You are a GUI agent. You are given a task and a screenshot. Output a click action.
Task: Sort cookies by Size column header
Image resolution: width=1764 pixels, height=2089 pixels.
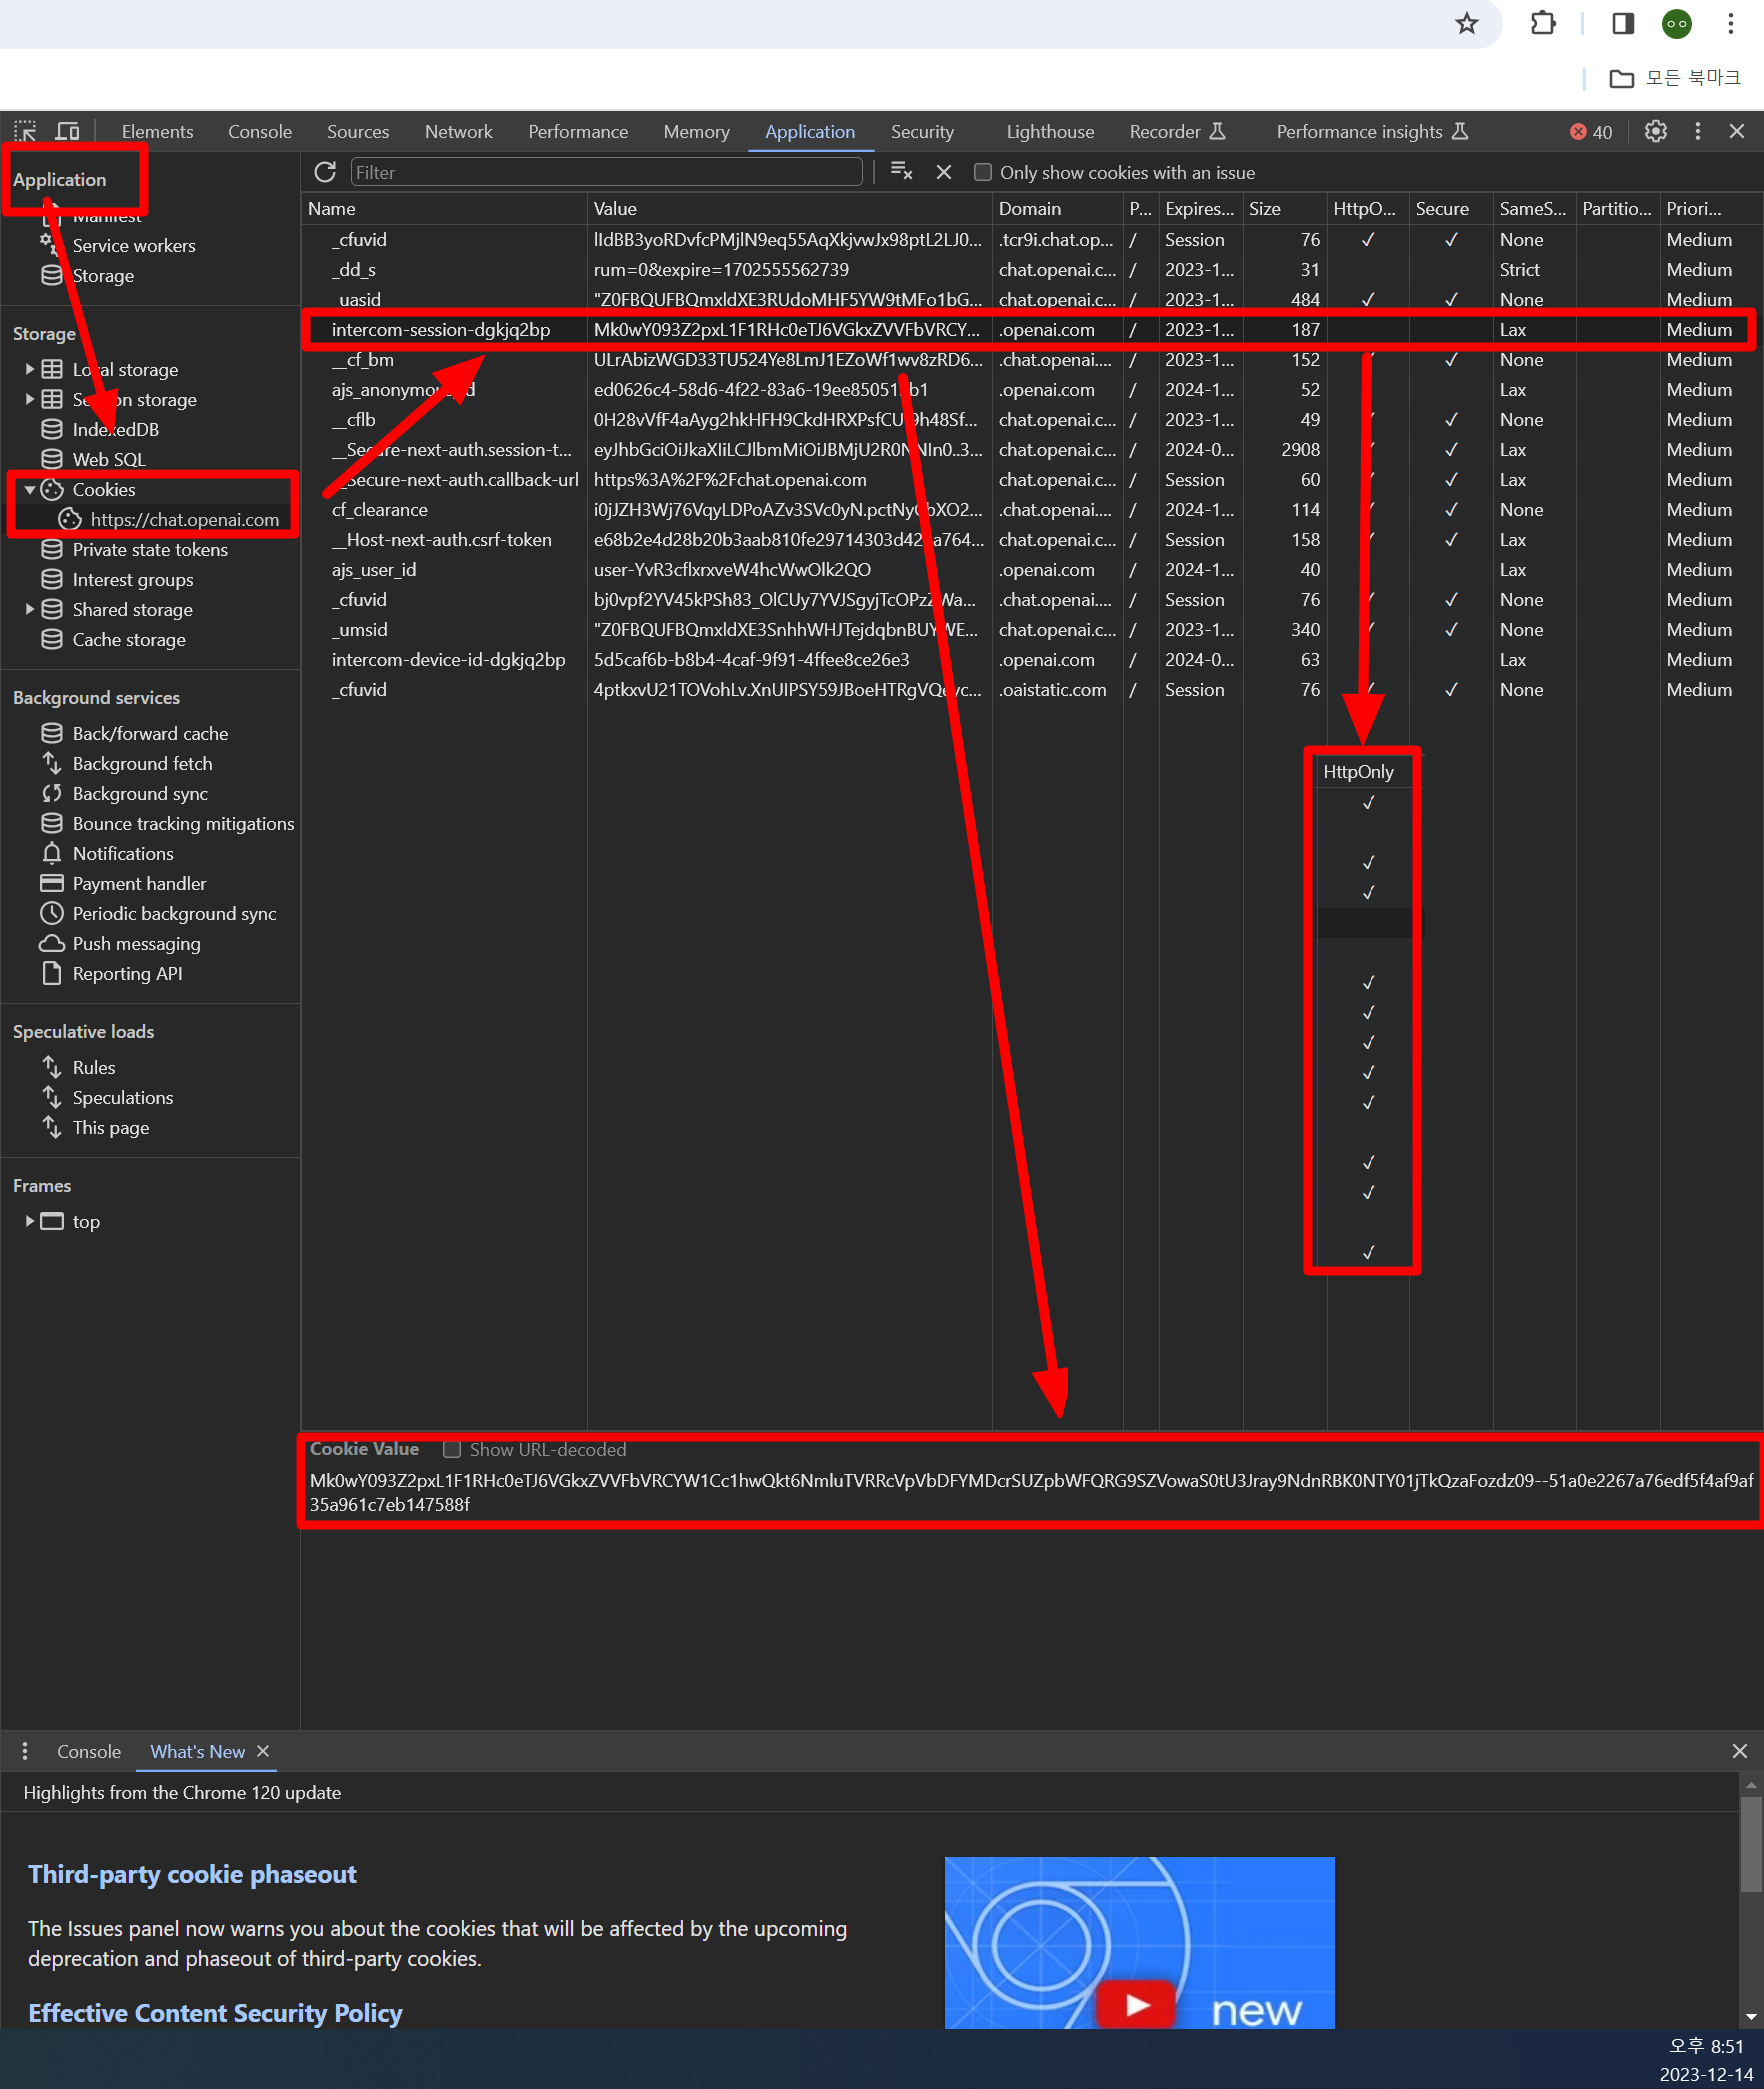point(1285,208)
